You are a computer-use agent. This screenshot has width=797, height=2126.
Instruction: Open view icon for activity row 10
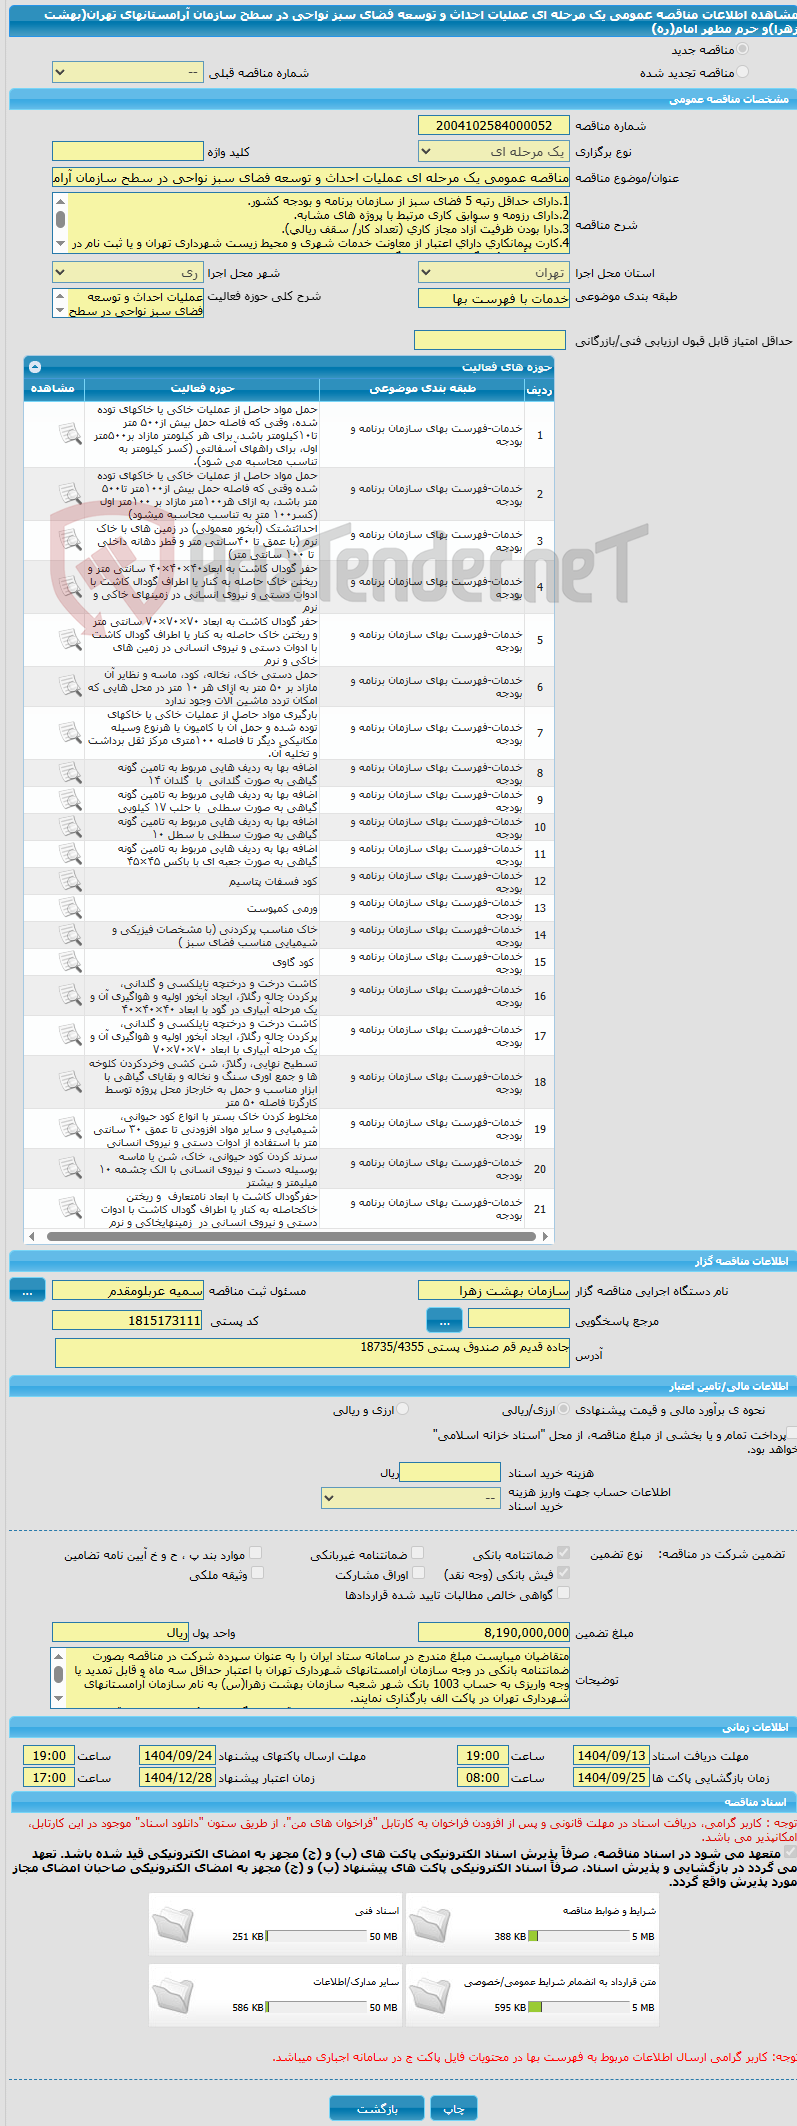(69, 827)
